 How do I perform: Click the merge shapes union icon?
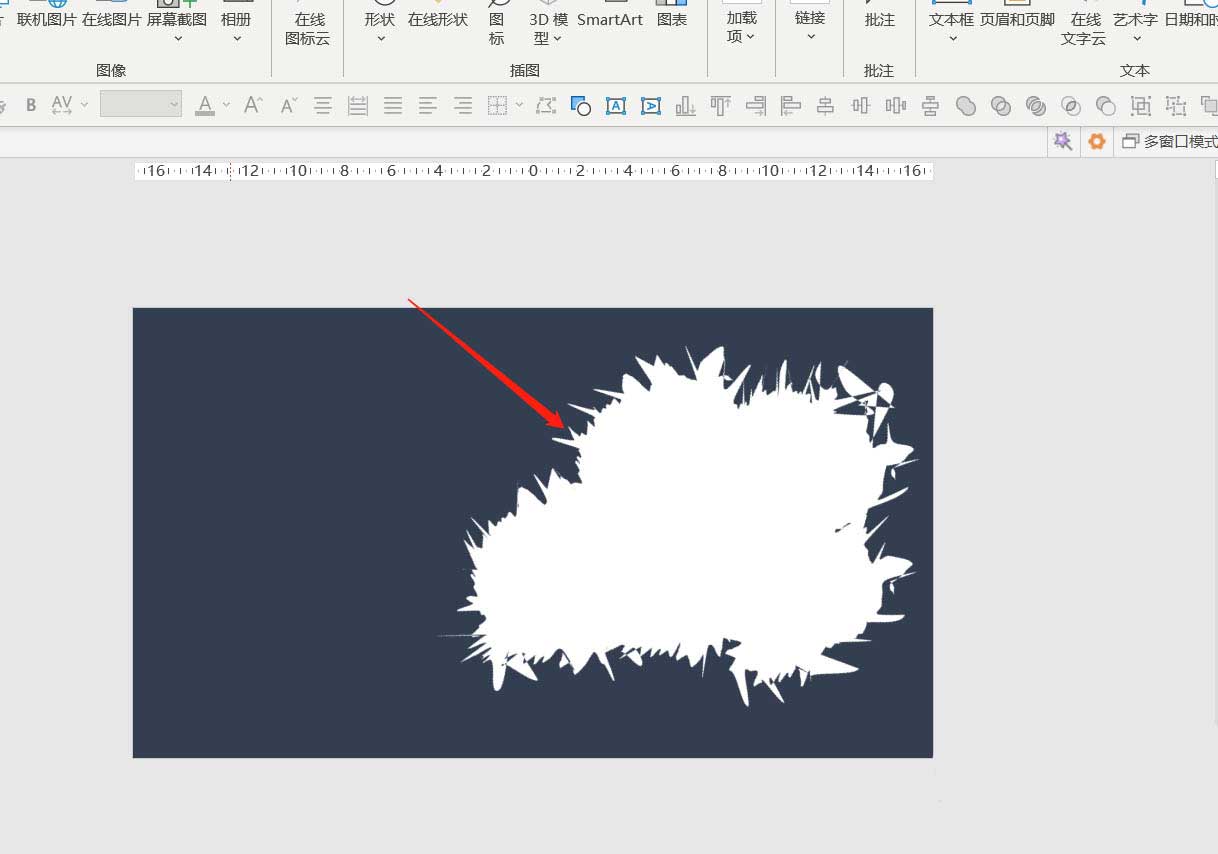(x=966, y=105)
